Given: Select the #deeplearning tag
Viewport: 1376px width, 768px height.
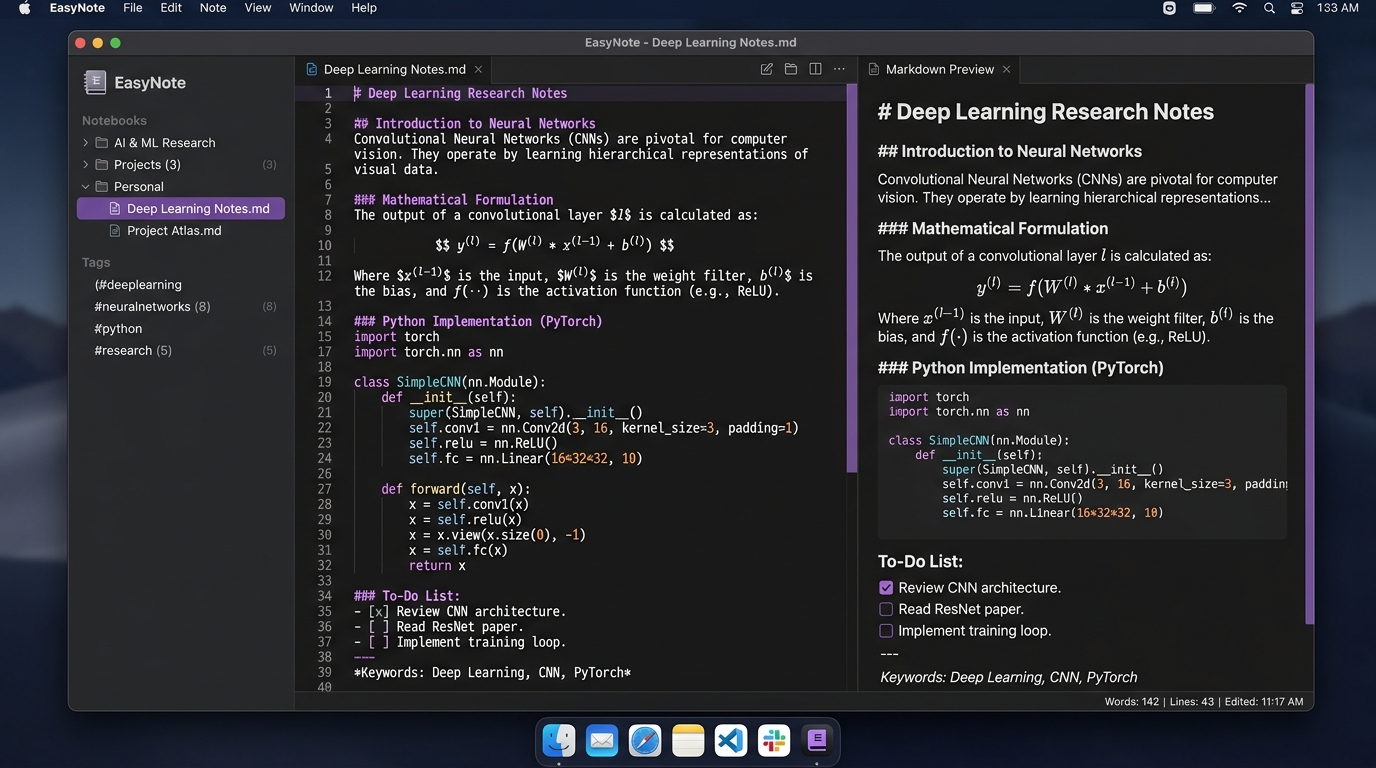Looking at the screenshot, I should (x=138, y=285).
